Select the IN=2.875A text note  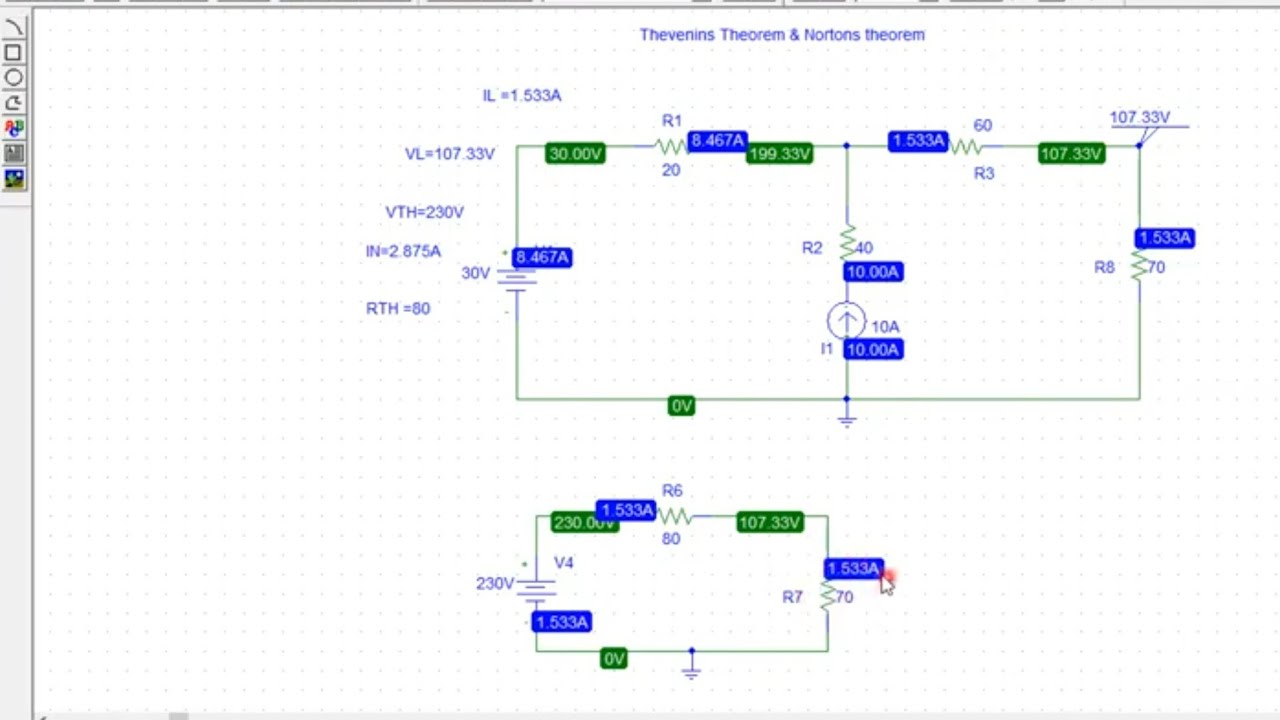[403, 251]
